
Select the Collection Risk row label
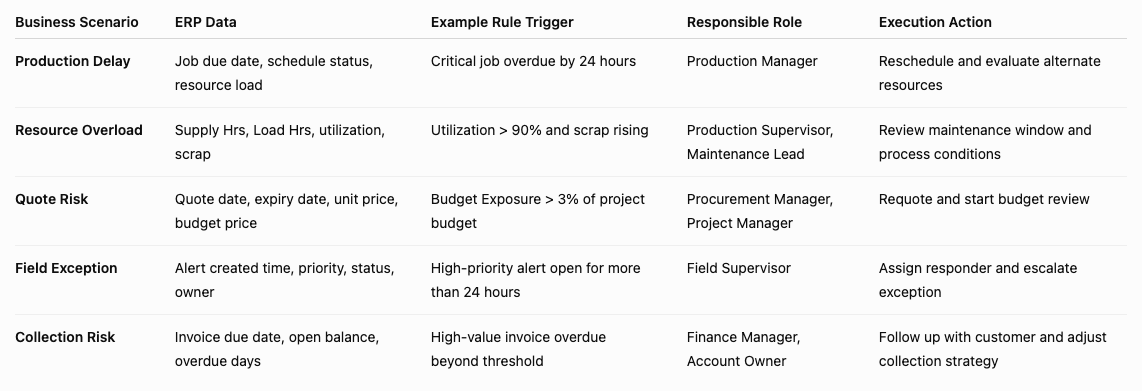[66, 337]
